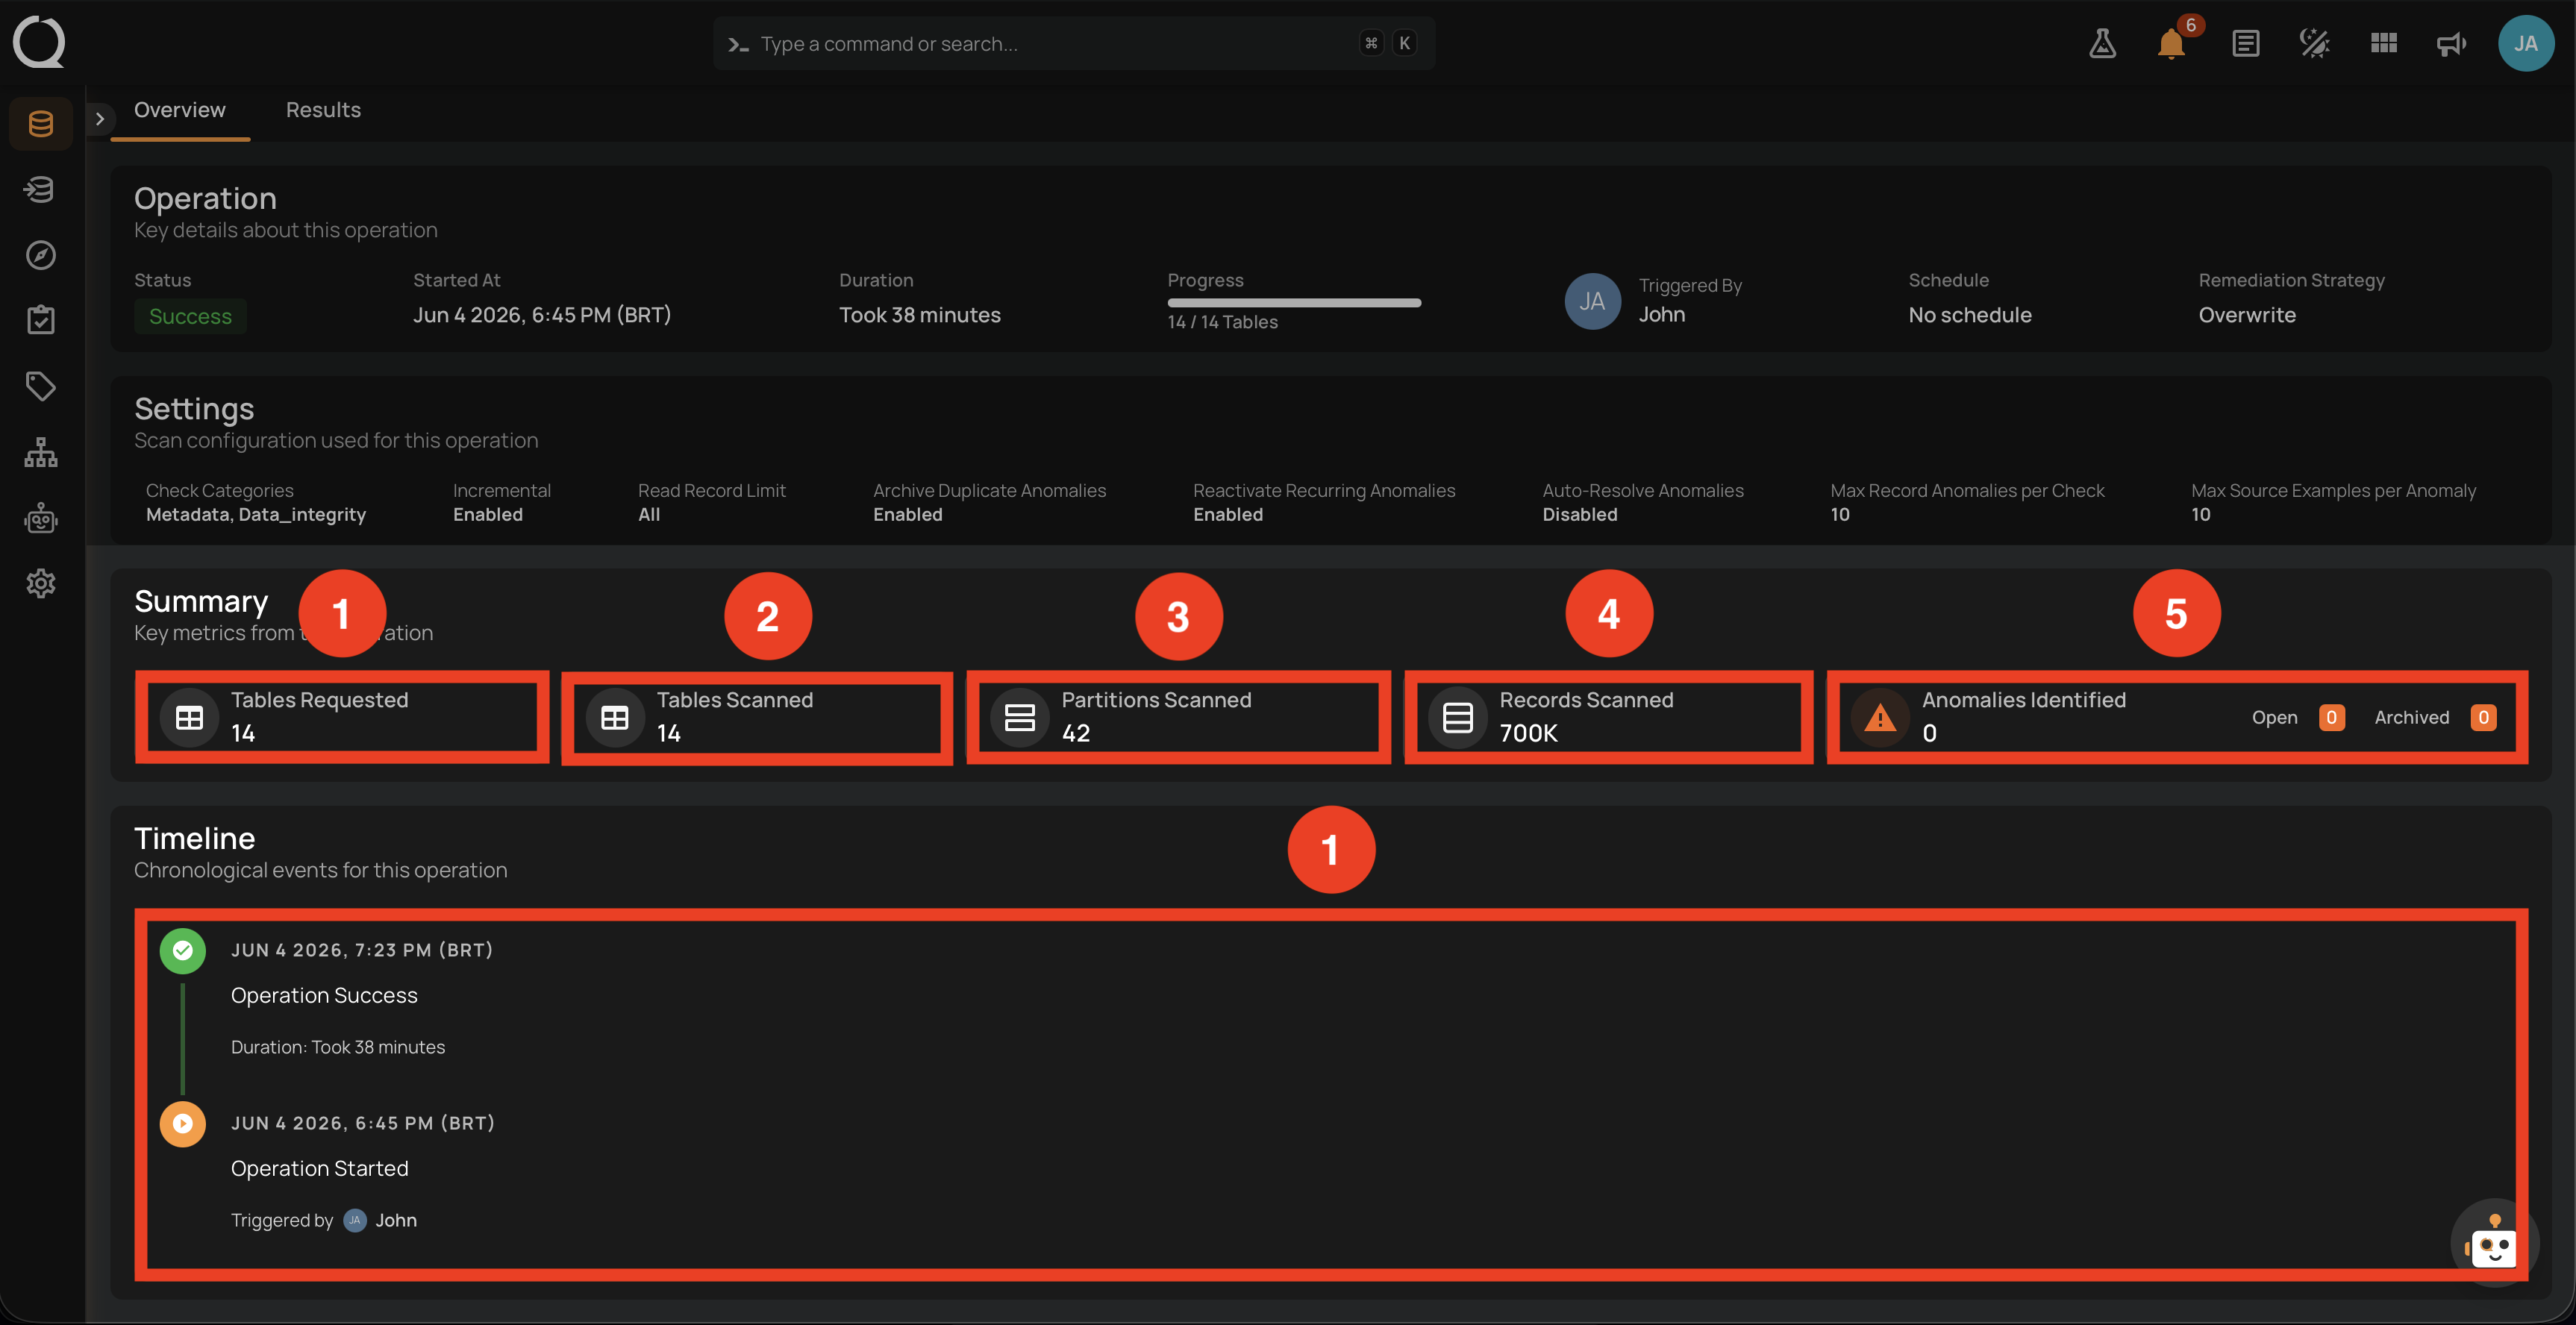2576x1325 pixels.
Task: Click the 'Took 38 minutes' duration value
Action: click(919, 315)
